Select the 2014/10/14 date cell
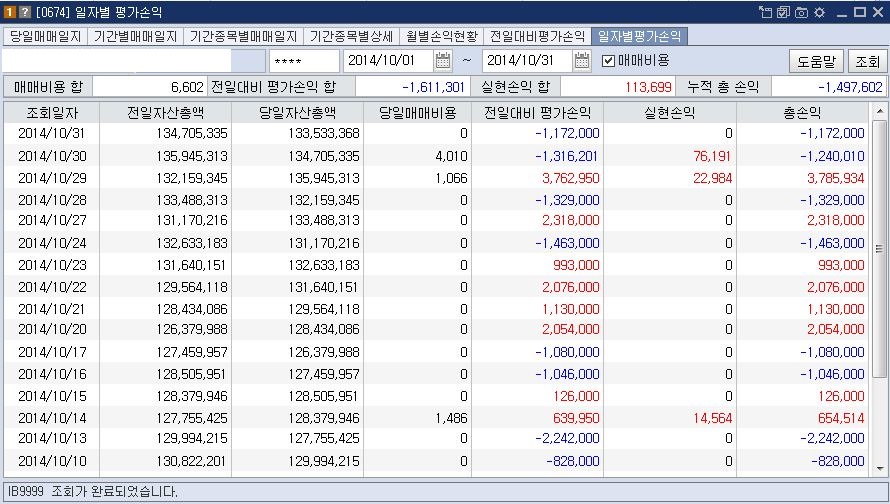This screenshot has height=504, width=890. (x=52, y=418)
